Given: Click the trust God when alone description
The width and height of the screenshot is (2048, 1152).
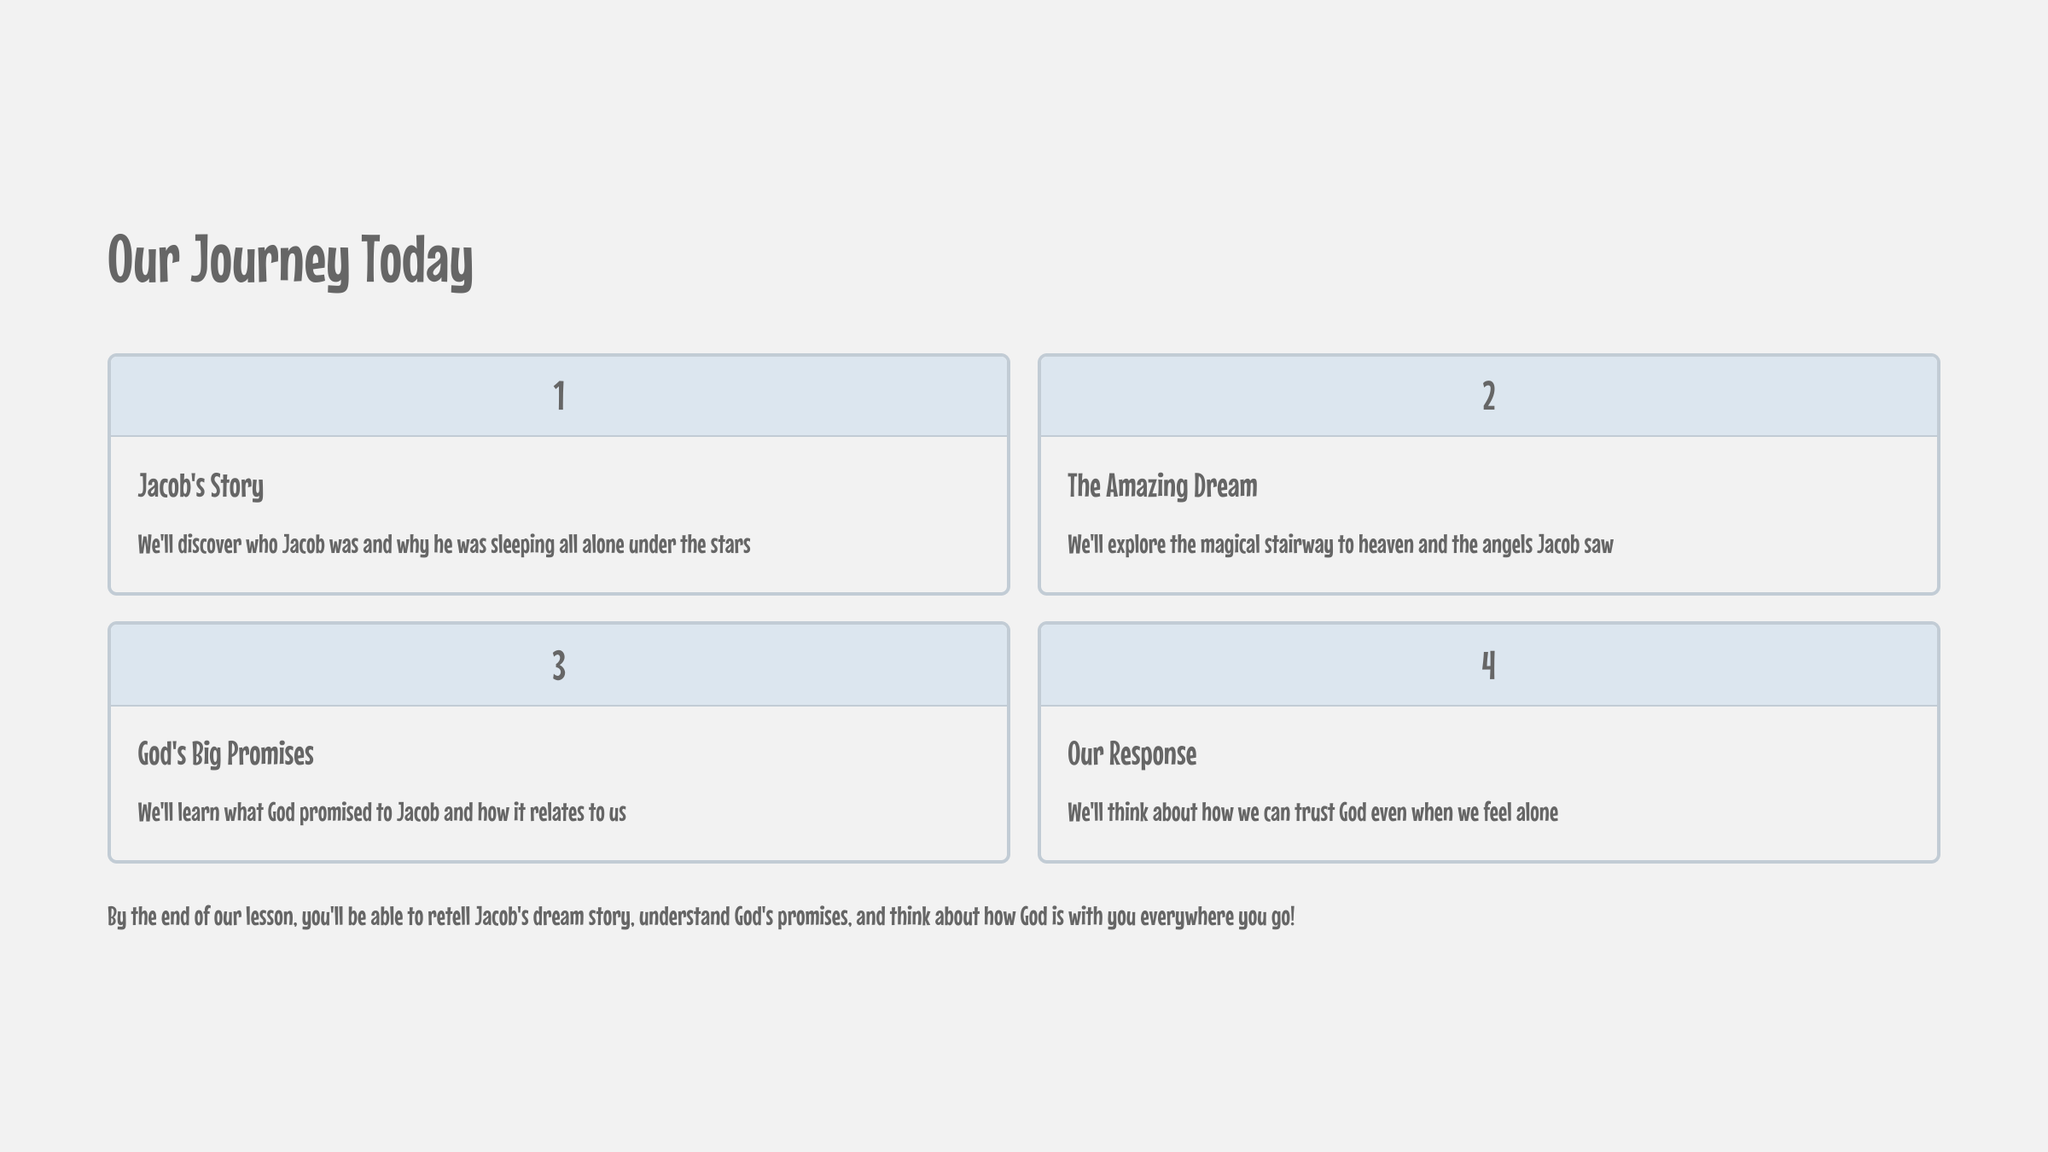Looking at the screenshot, I should tap(1312, 812).
